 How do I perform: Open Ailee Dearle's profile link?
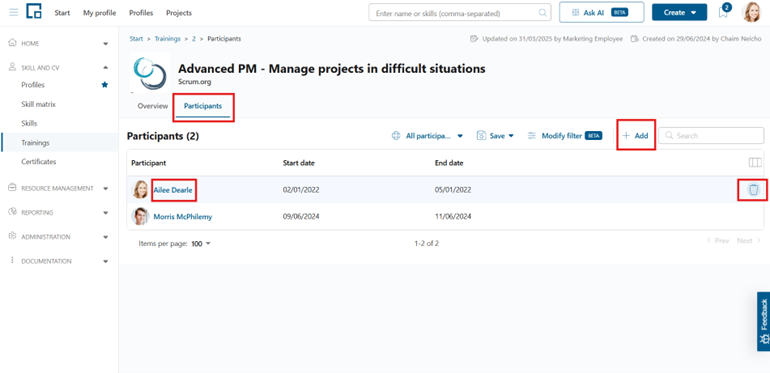(173, 190)
